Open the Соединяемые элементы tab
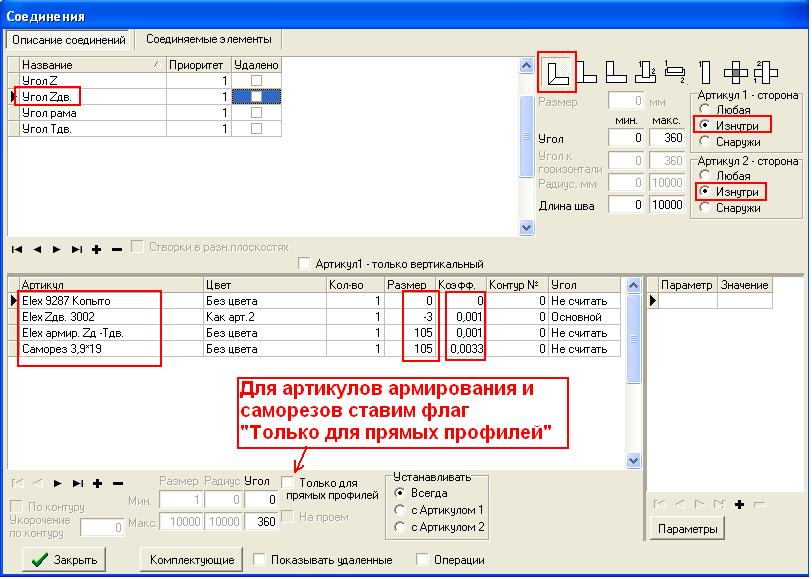The height and width of the screenshot is (579, 812). click(209, 39)
